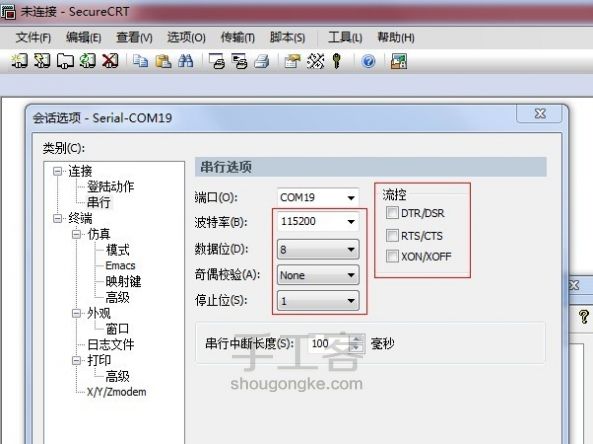Select 模式 in the category tree
The width and height of the screenshot is (593, 444).
pos(118,250)
